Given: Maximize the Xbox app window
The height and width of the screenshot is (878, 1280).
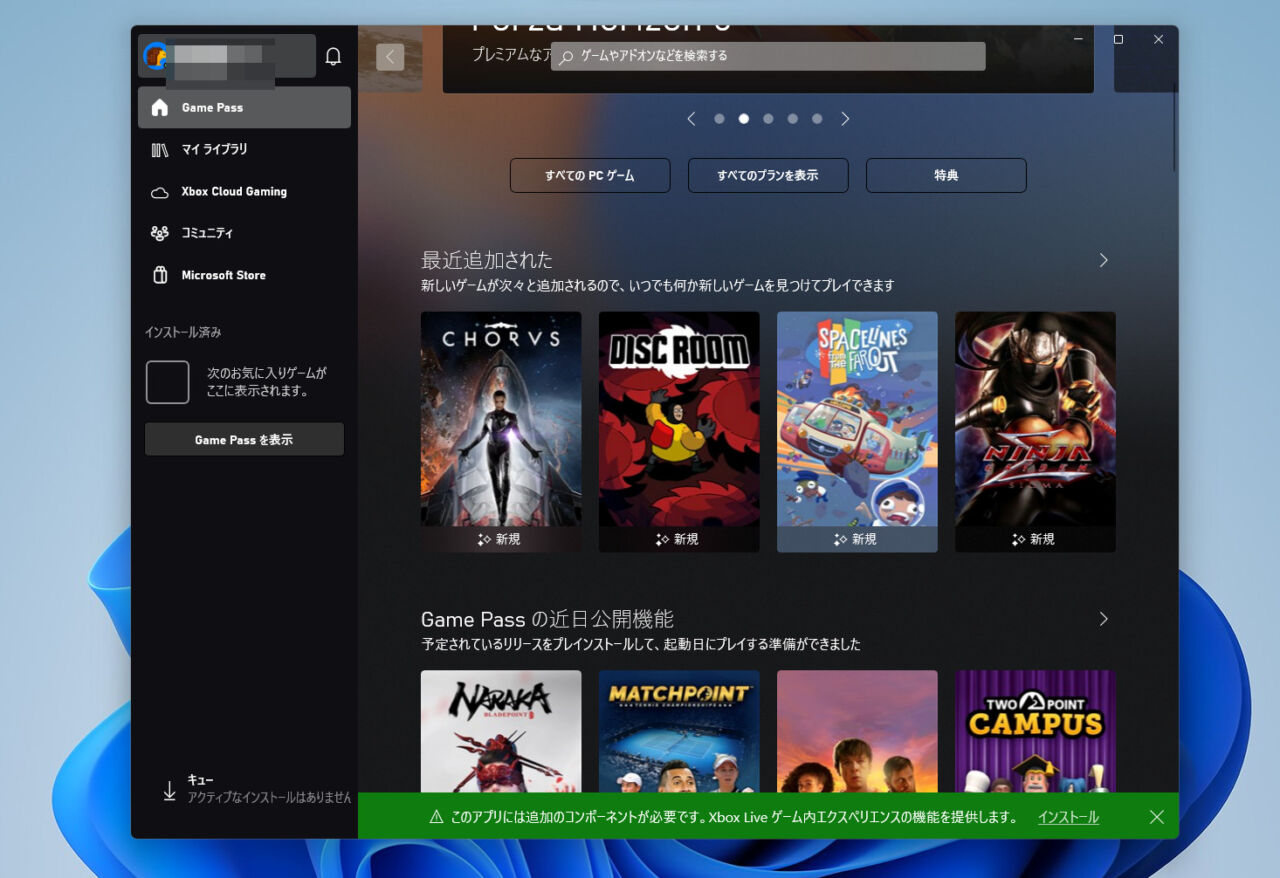Looking at the screenshot, I should 1118,40.
